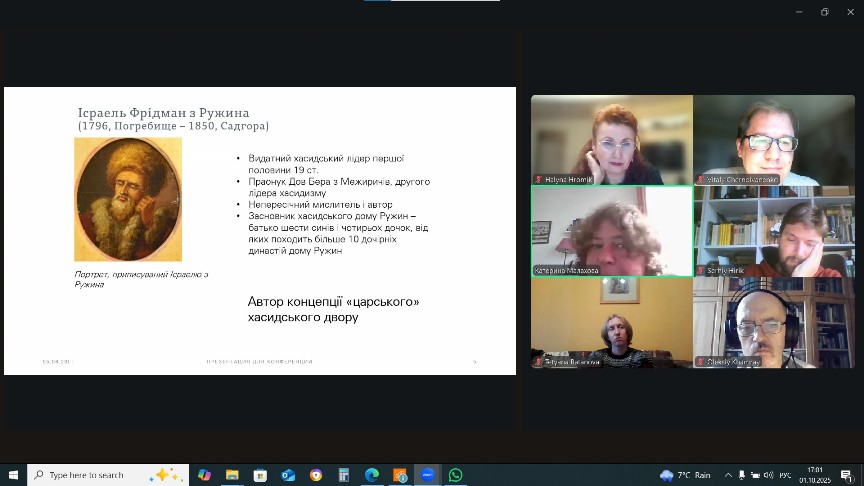This screenshot has height=486, width=864.
Task: Open File Explorer in the taskbar
Action: [x=232, y=475]
